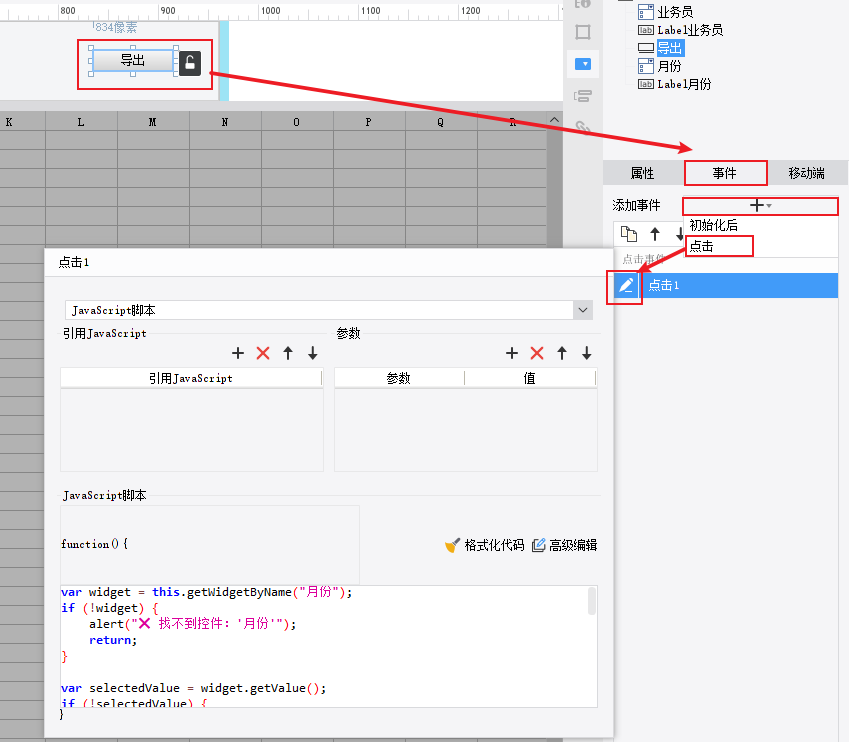Viewport: 849px width, 742px height.
Task: Click the link chain sidebar icon
Action: (583, 127)
